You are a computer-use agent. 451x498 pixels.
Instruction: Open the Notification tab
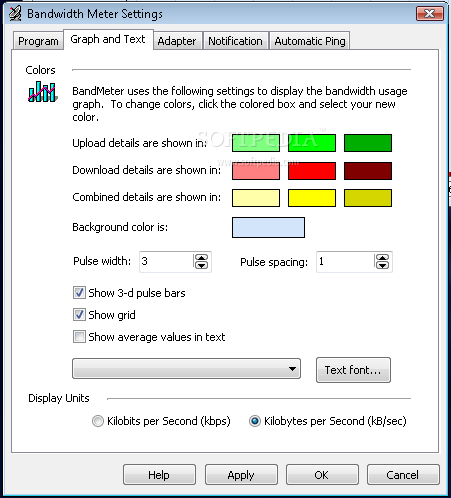[235, 41]
